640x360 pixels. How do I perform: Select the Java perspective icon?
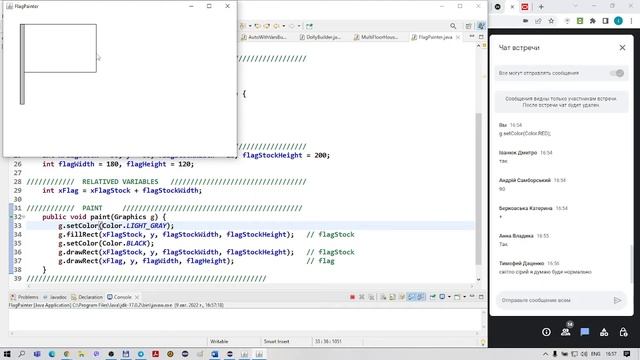(x=481, y=26)
